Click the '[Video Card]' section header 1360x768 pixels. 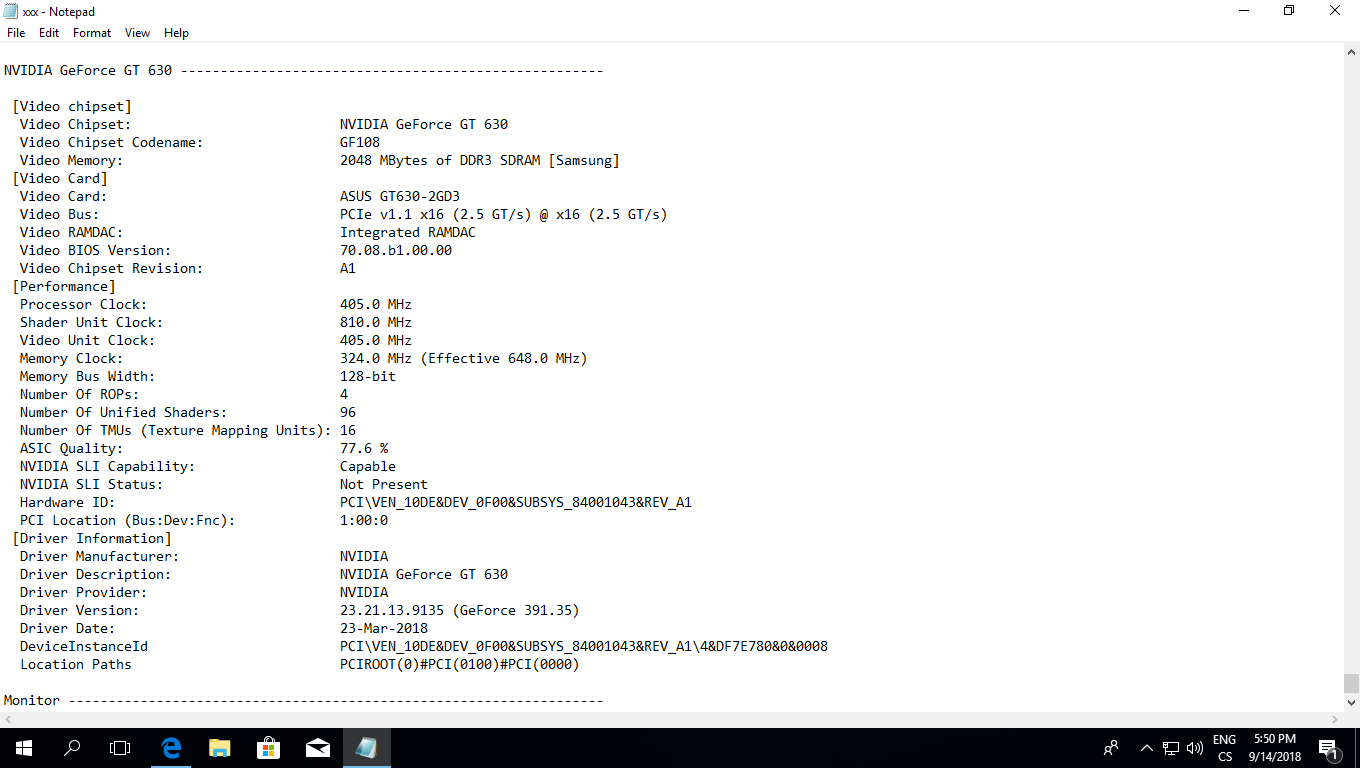60,179
